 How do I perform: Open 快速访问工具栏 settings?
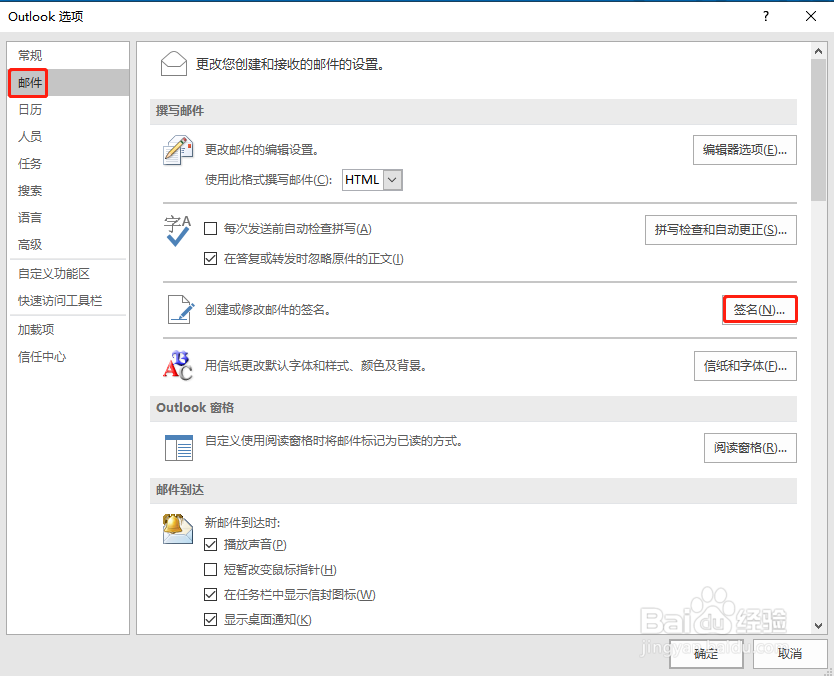[68, 301]
